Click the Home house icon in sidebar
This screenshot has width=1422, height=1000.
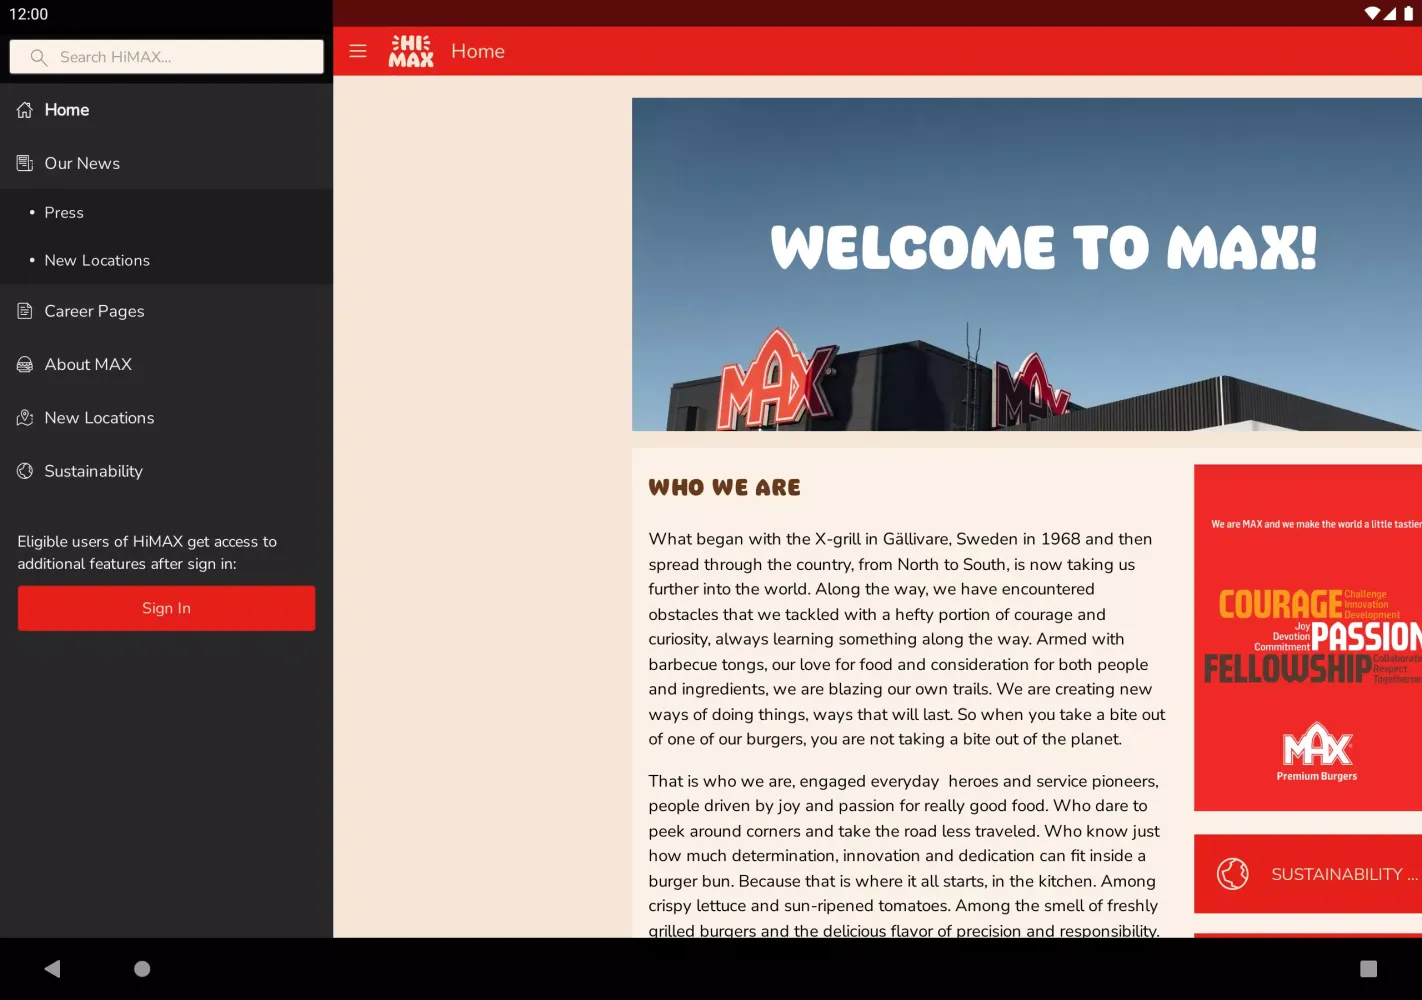coord(25,110)
